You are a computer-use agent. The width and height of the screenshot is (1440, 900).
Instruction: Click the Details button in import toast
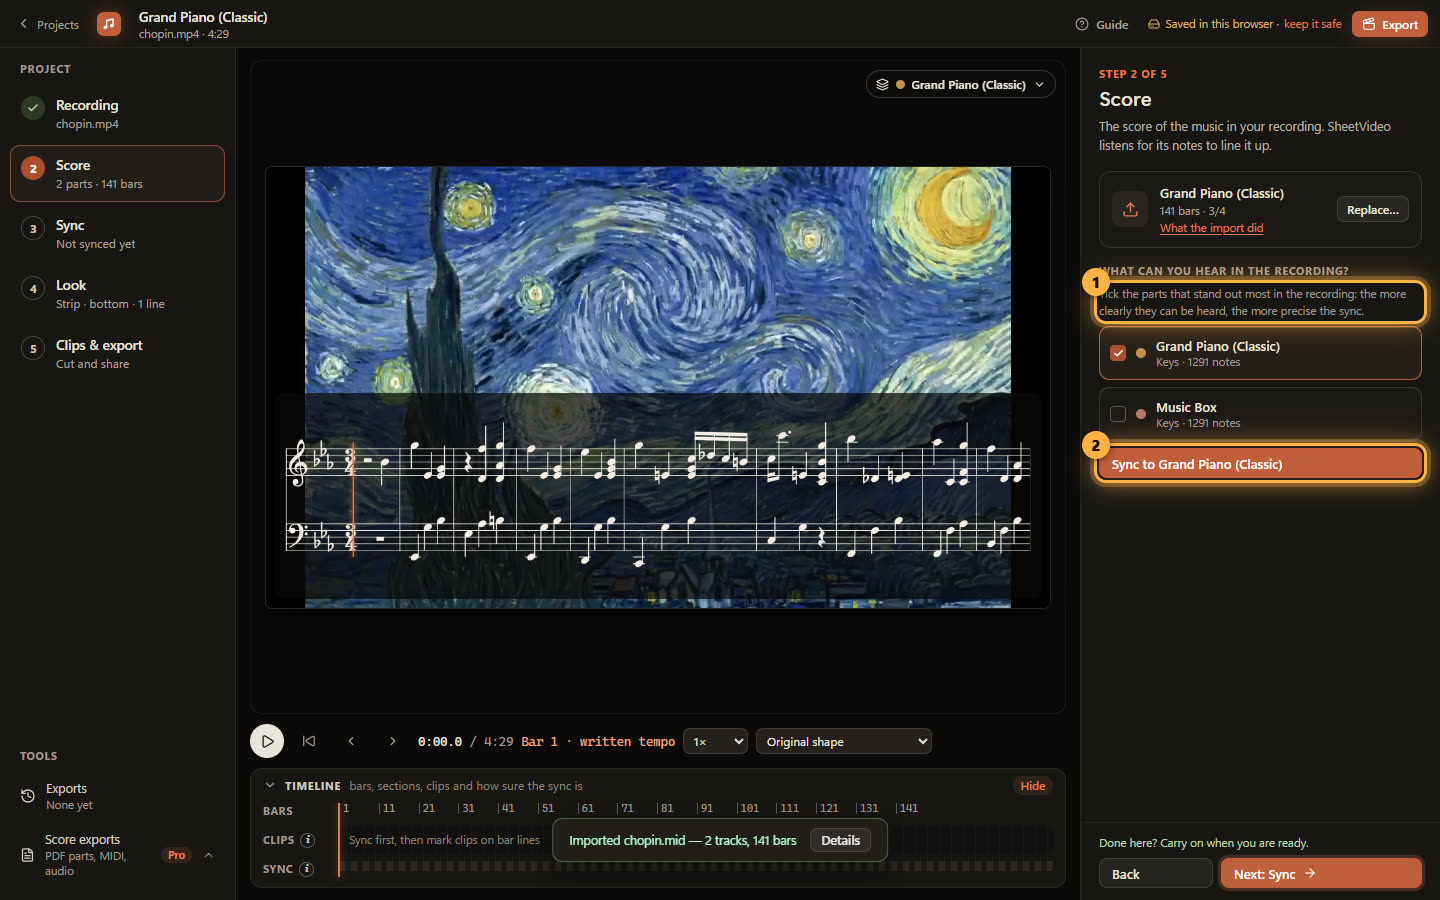[x=840, y=840]
